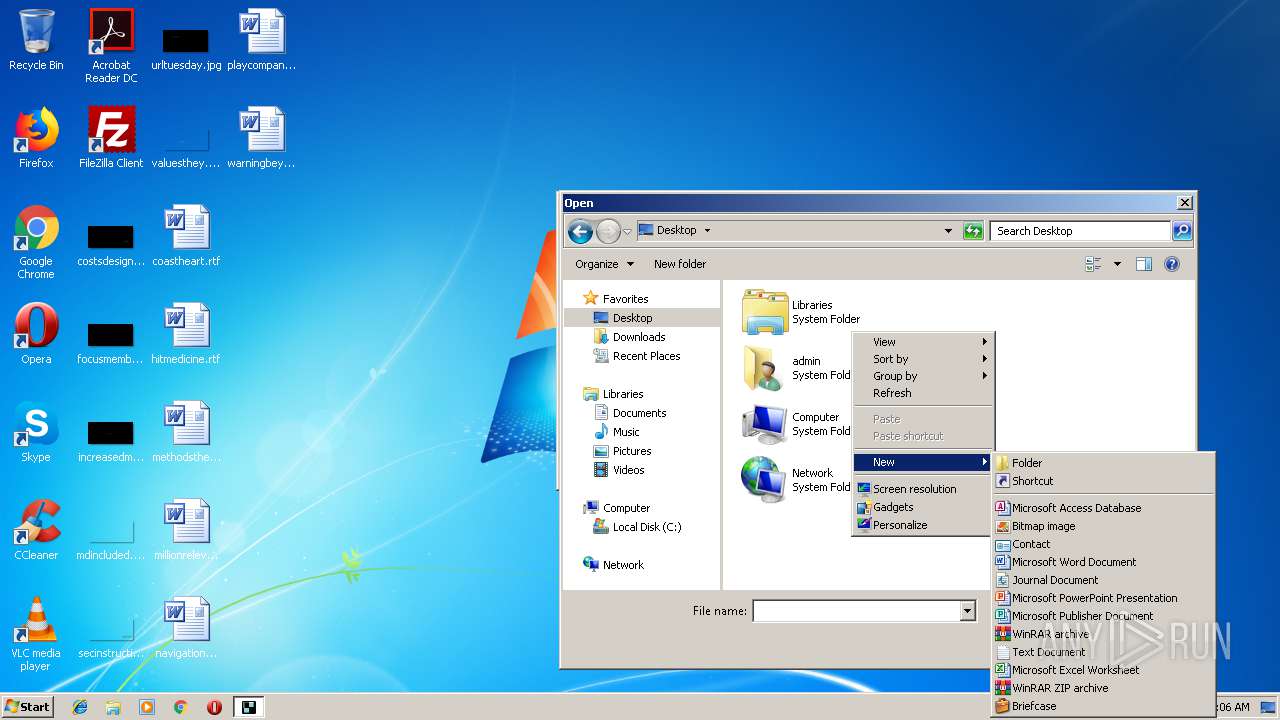
Task: Select Desktop in Favorites tree
Action: click(632, 318)
